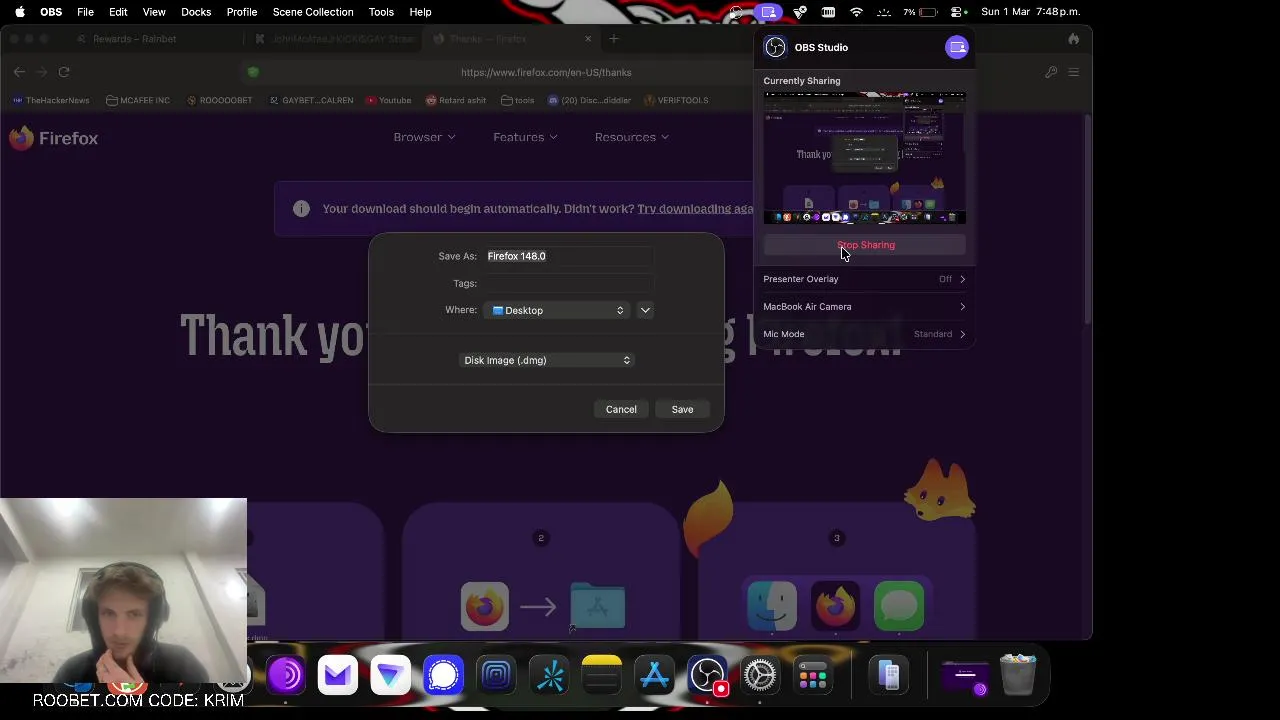Open iPhone Mirroring from the dock
This screenshot has width=1280, height=720.
(889, 676)
